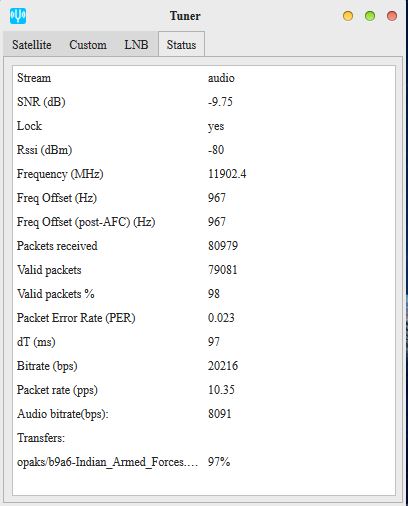Image resolution: width=408 pixels, height=506 pixels.
Task: Click the Audio bitrate(bps) row
Action: (204, 414)
